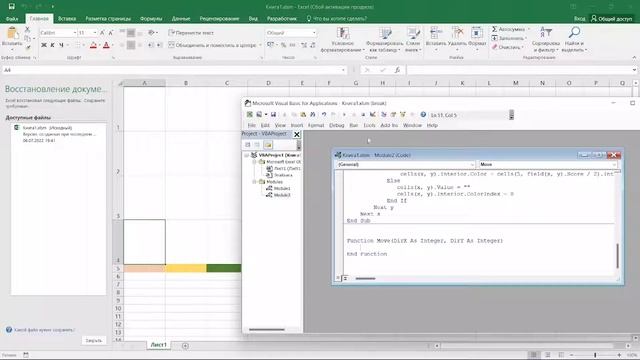Click the Undo arrow in VBA toolbar

point(324,115)
